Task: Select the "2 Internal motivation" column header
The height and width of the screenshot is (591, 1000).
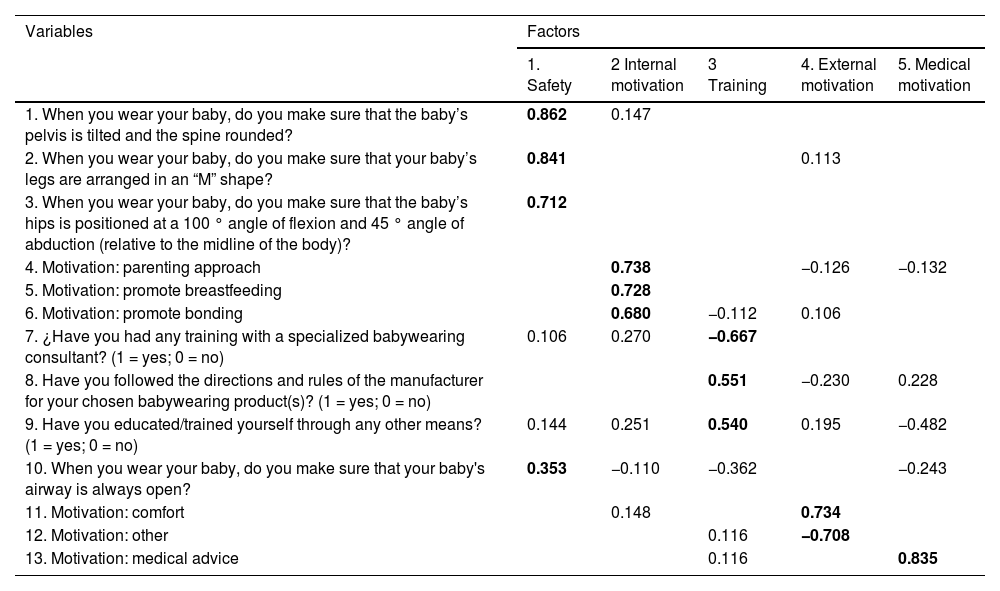Action: (646, 75)
